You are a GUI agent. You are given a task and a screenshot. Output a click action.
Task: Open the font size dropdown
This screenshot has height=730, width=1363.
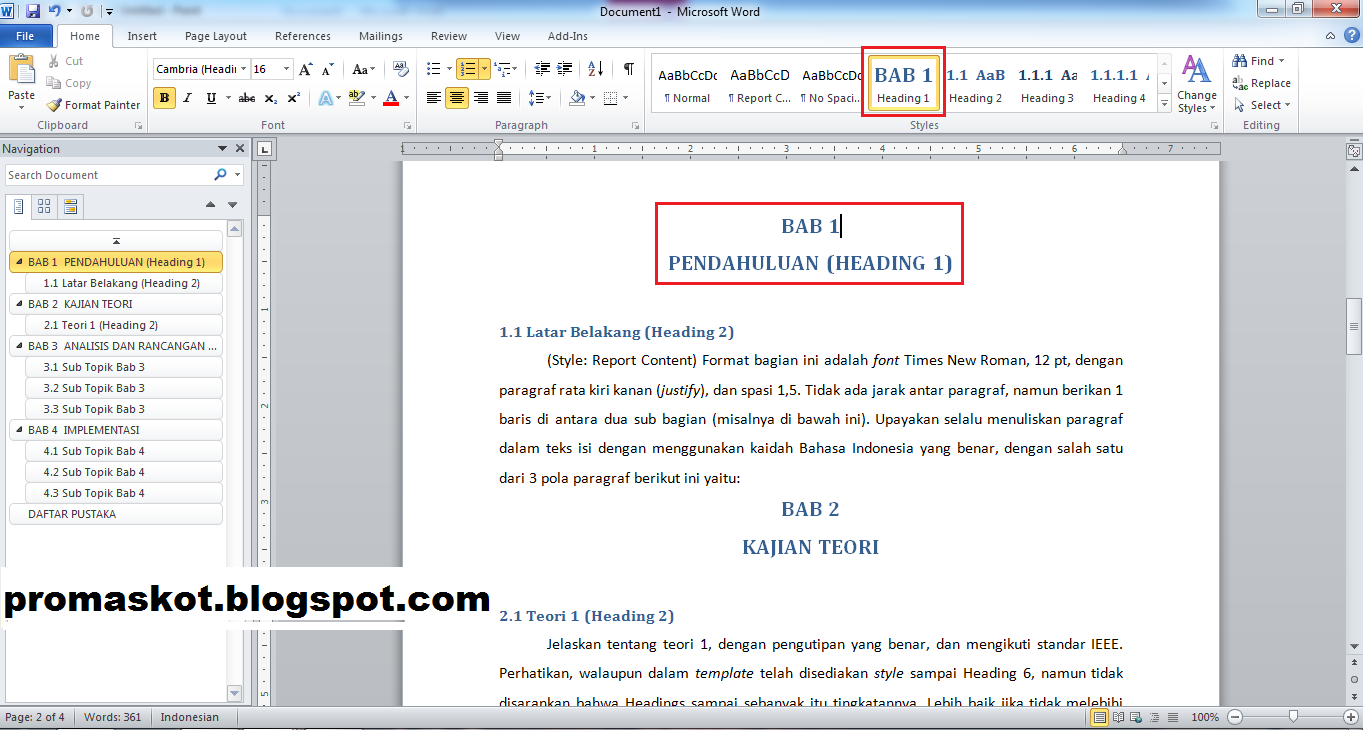coord(287,69)
